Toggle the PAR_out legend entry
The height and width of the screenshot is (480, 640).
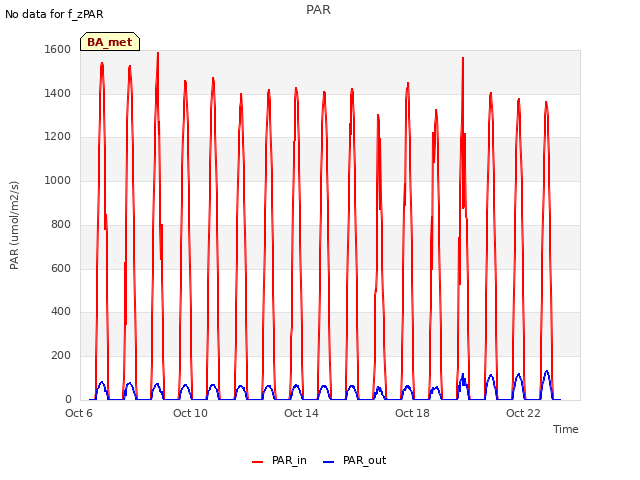[354, 460]
